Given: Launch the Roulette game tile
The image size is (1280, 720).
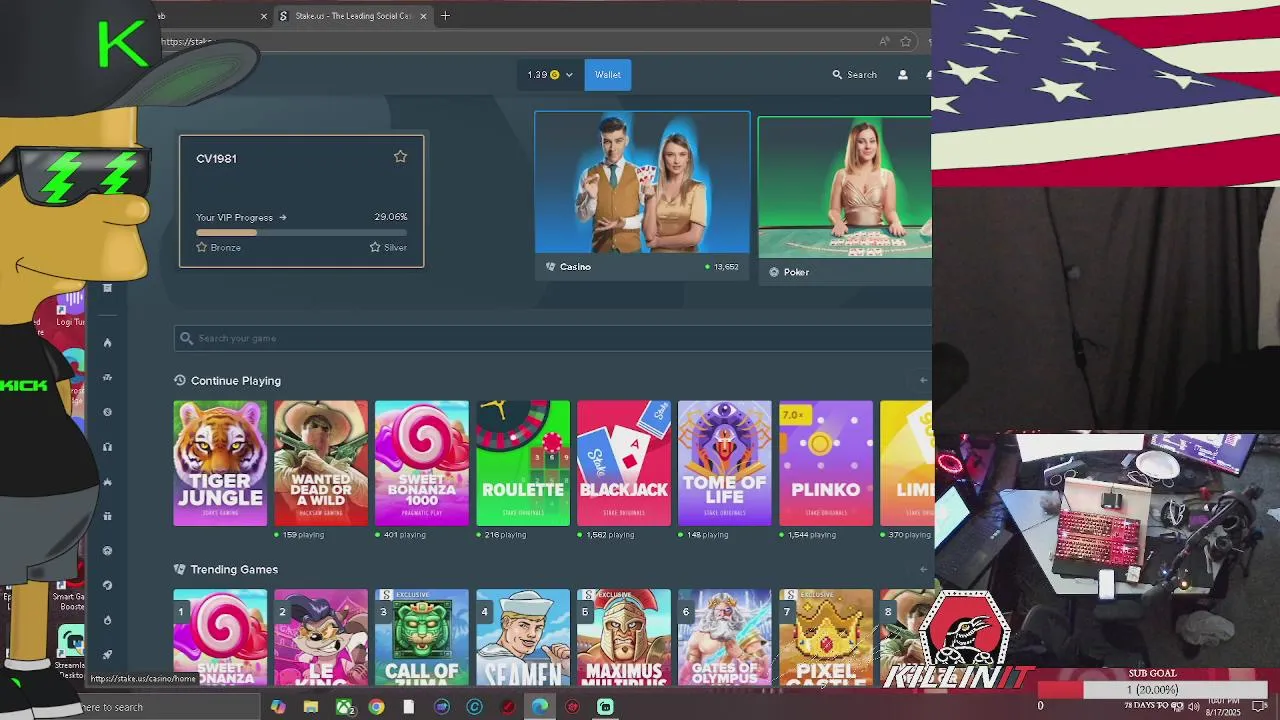Looking at the screenshot, I should [x=523, y=463].
